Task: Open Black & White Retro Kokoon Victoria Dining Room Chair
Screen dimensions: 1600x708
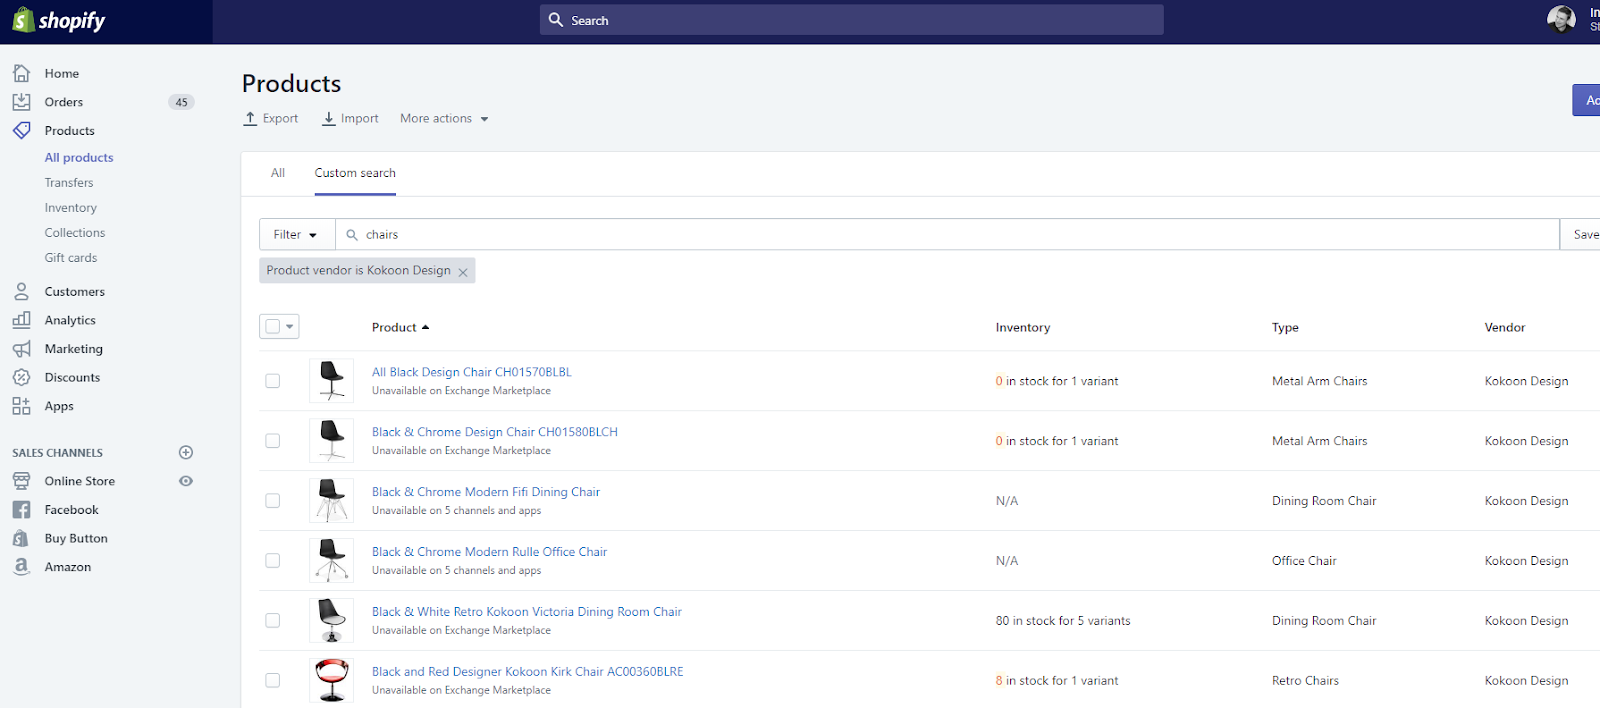Action: pos(527,612)
